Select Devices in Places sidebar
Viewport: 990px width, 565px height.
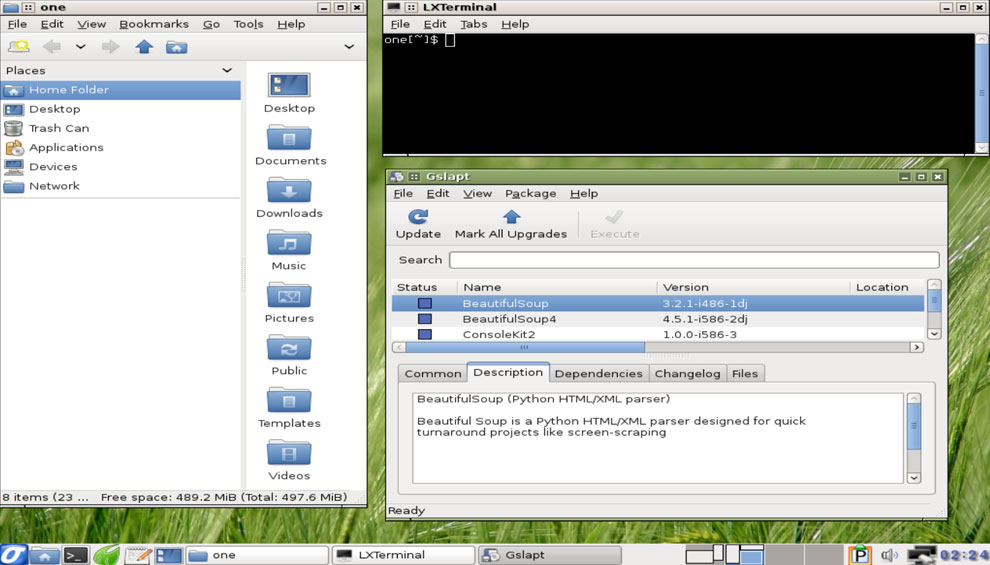[121, 167]
